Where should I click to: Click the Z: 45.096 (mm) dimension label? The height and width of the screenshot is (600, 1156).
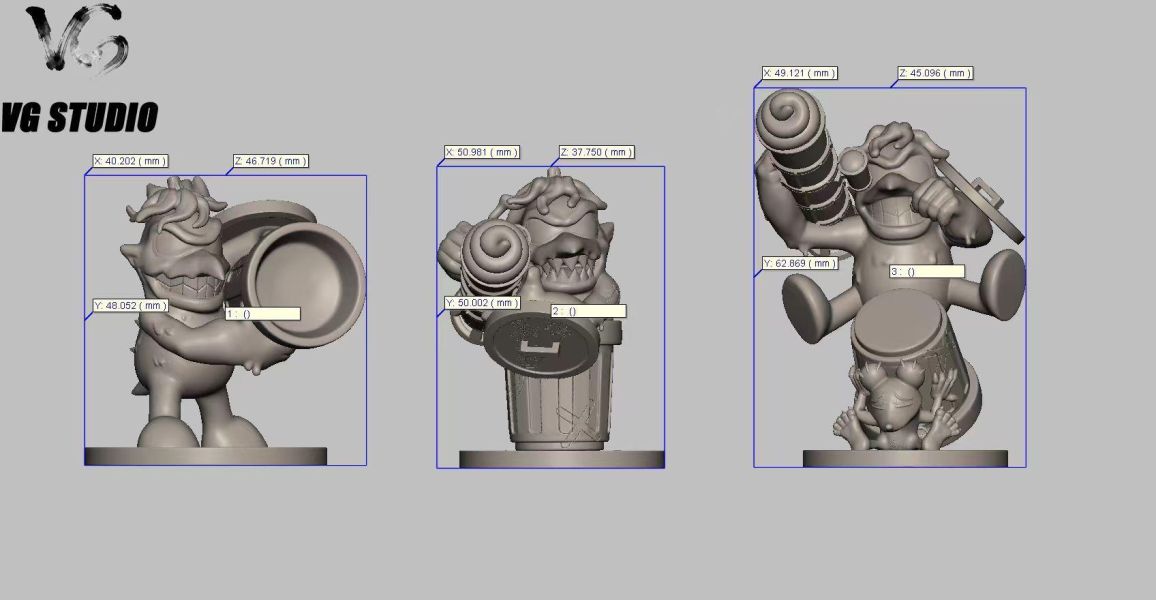point(936,73)
